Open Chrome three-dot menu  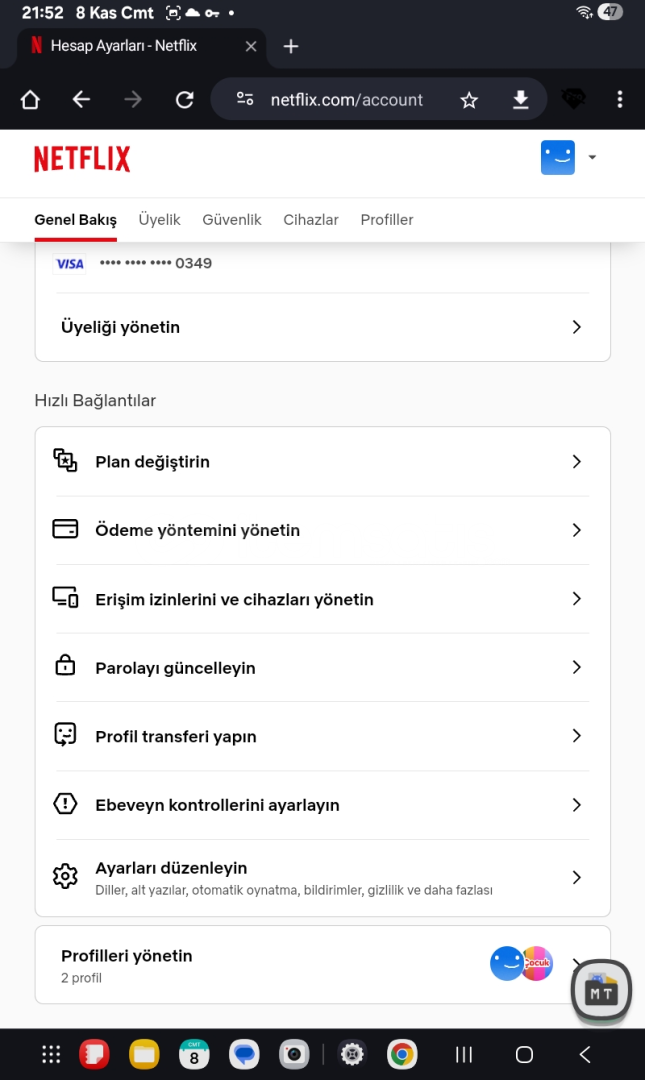pyautogui.click(x=620, y=99)
